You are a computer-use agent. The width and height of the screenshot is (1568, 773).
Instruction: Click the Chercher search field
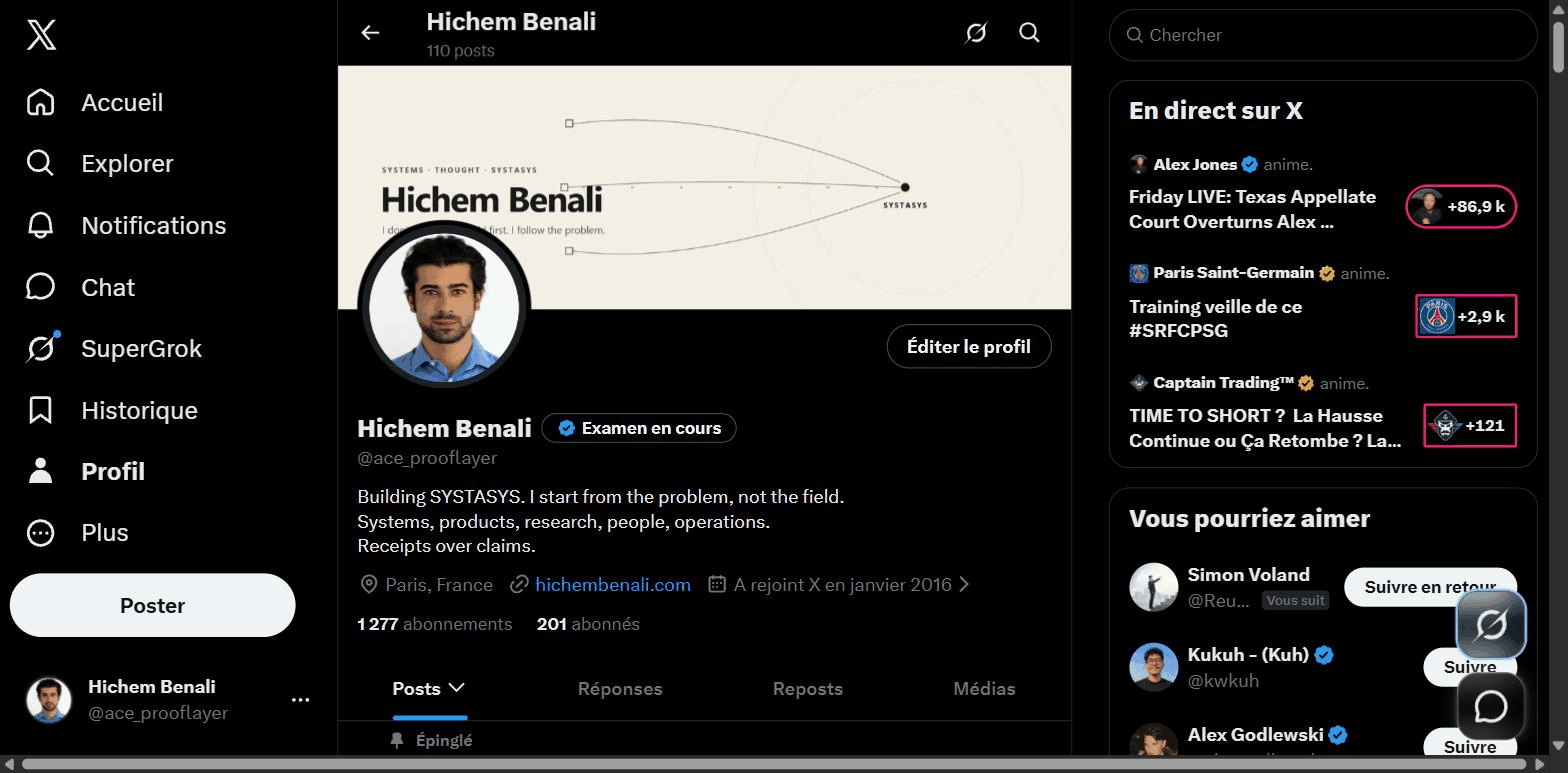1322,35
